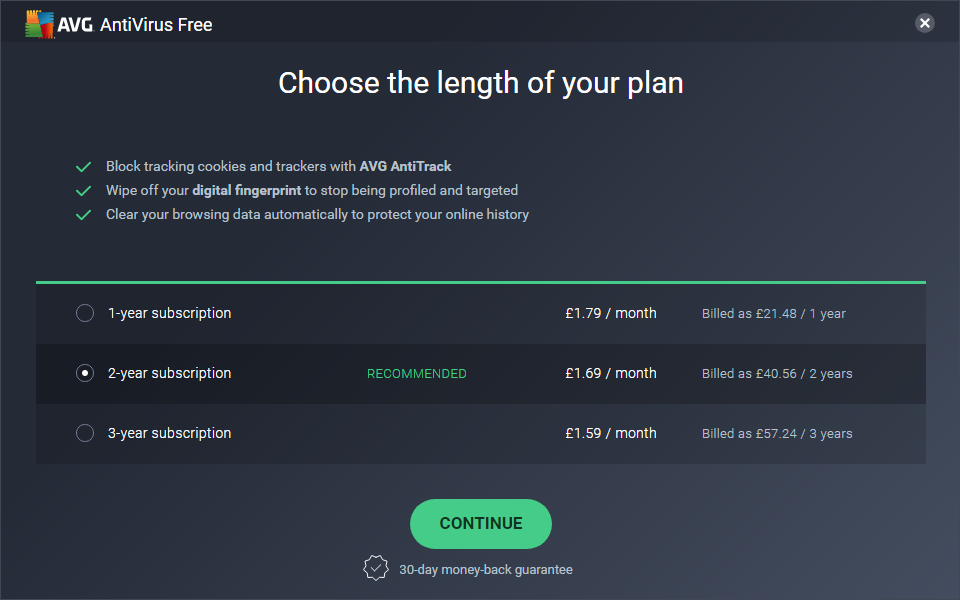This screenshot has height=600, width=960.
Task: Choose the 3-year subscription radio button
Action: pyautogui.click(x=85, y=434)
